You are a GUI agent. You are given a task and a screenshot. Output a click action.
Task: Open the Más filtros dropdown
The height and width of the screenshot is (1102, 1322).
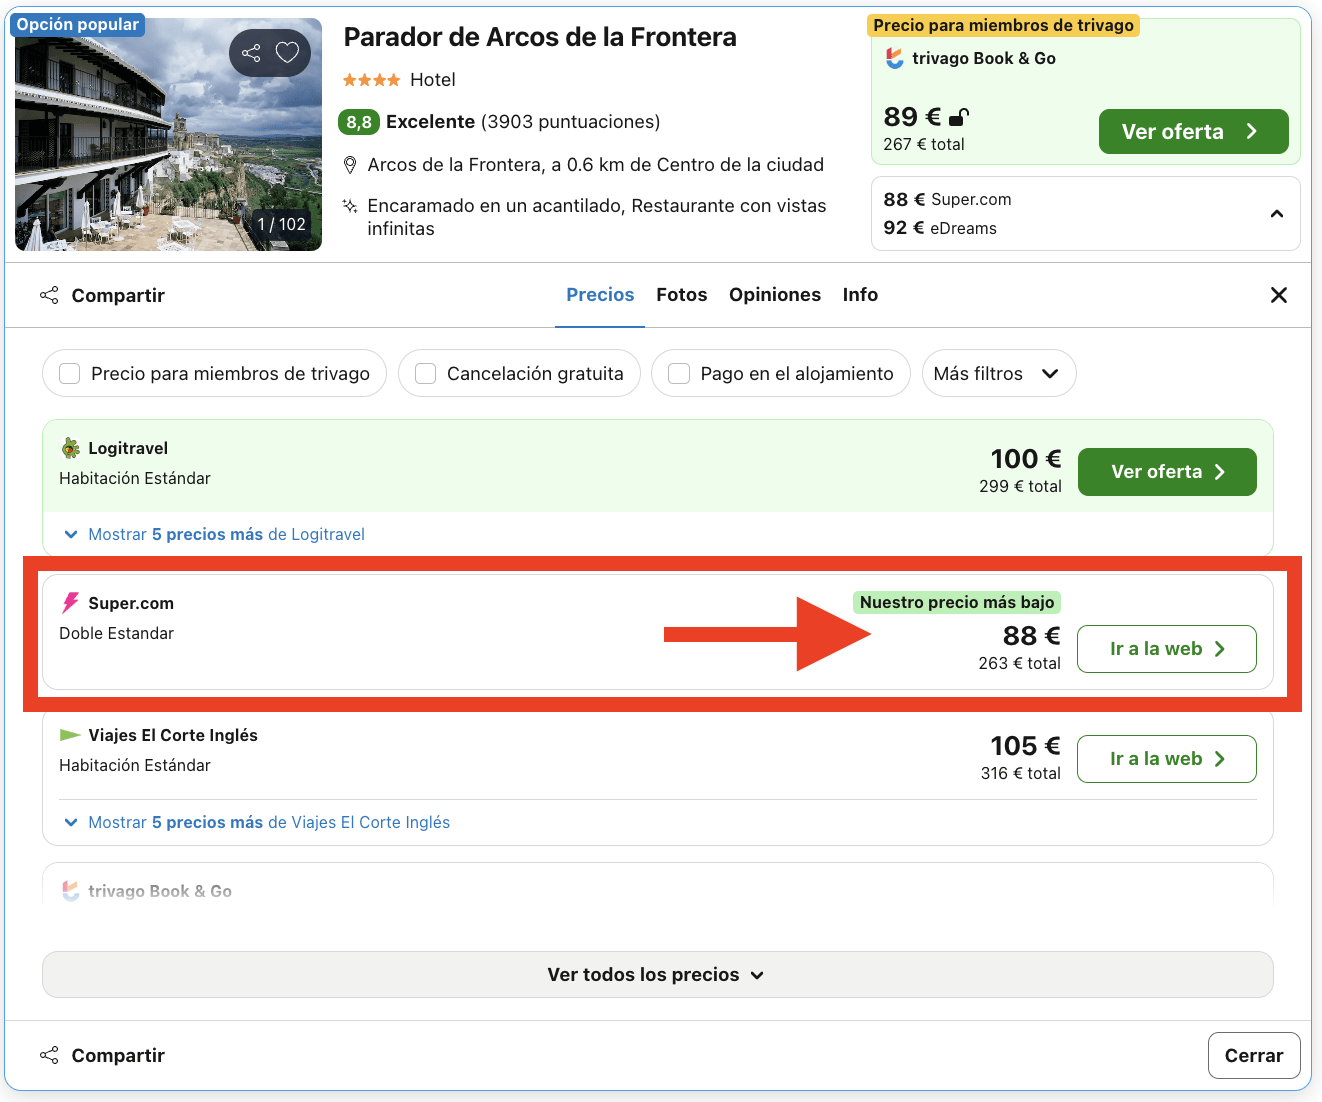tap(998, 373)
